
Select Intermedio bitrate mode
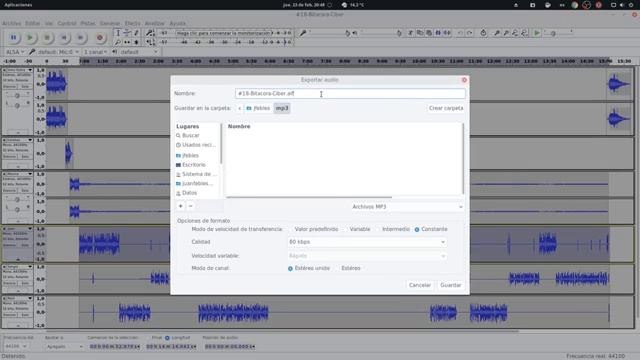coord(392,229)
